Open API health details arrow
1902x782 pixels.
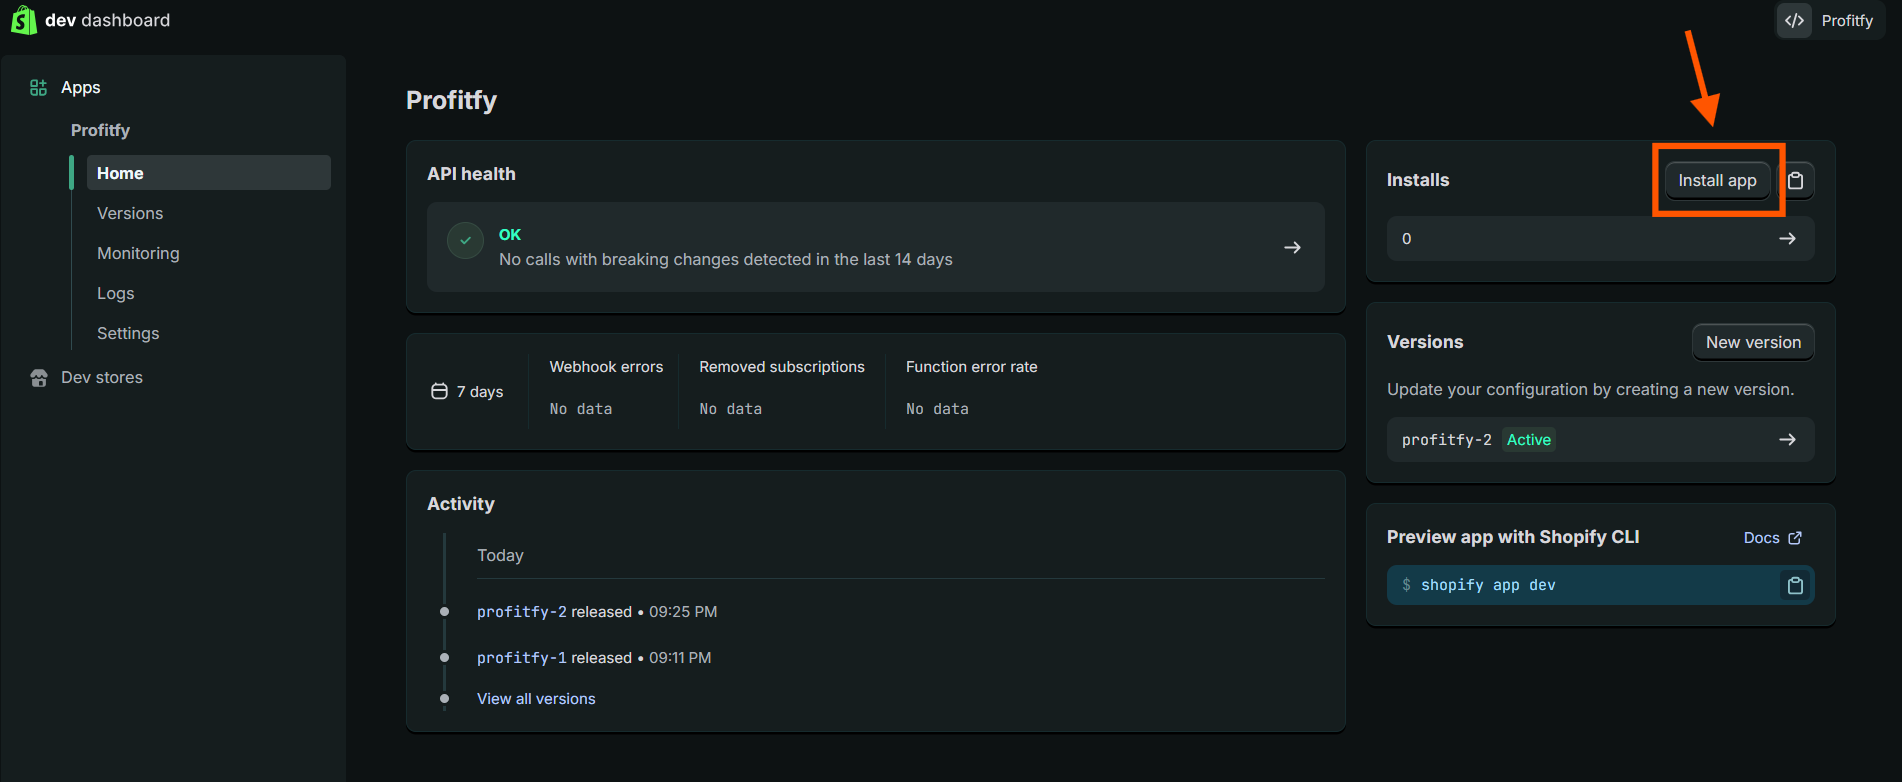click(x=1292, y=247)
